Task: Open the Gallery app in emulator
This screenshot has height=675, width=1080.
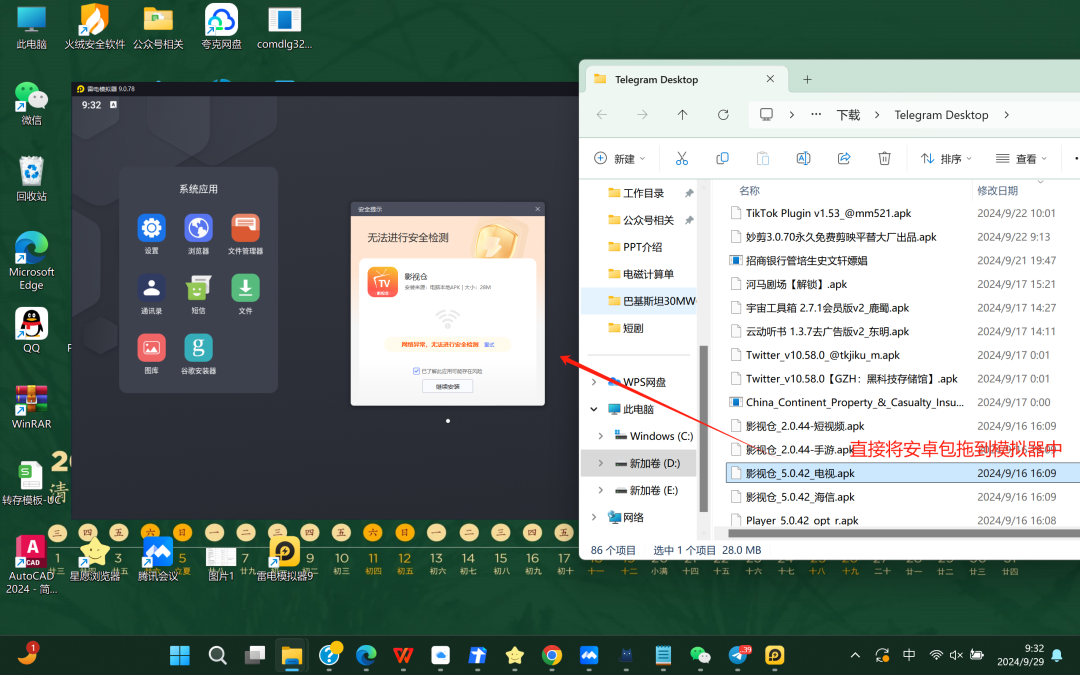Action: [152, 348]
